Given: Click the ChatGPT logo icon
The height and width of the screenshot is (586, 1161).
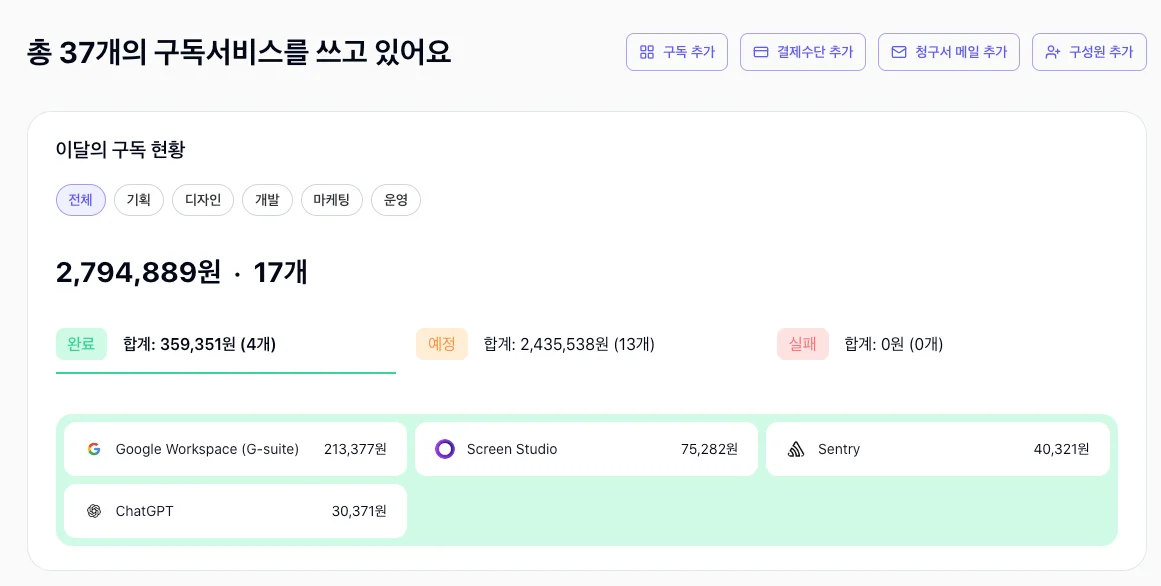Looking at the screenshot, I should [x=94, y=511].
